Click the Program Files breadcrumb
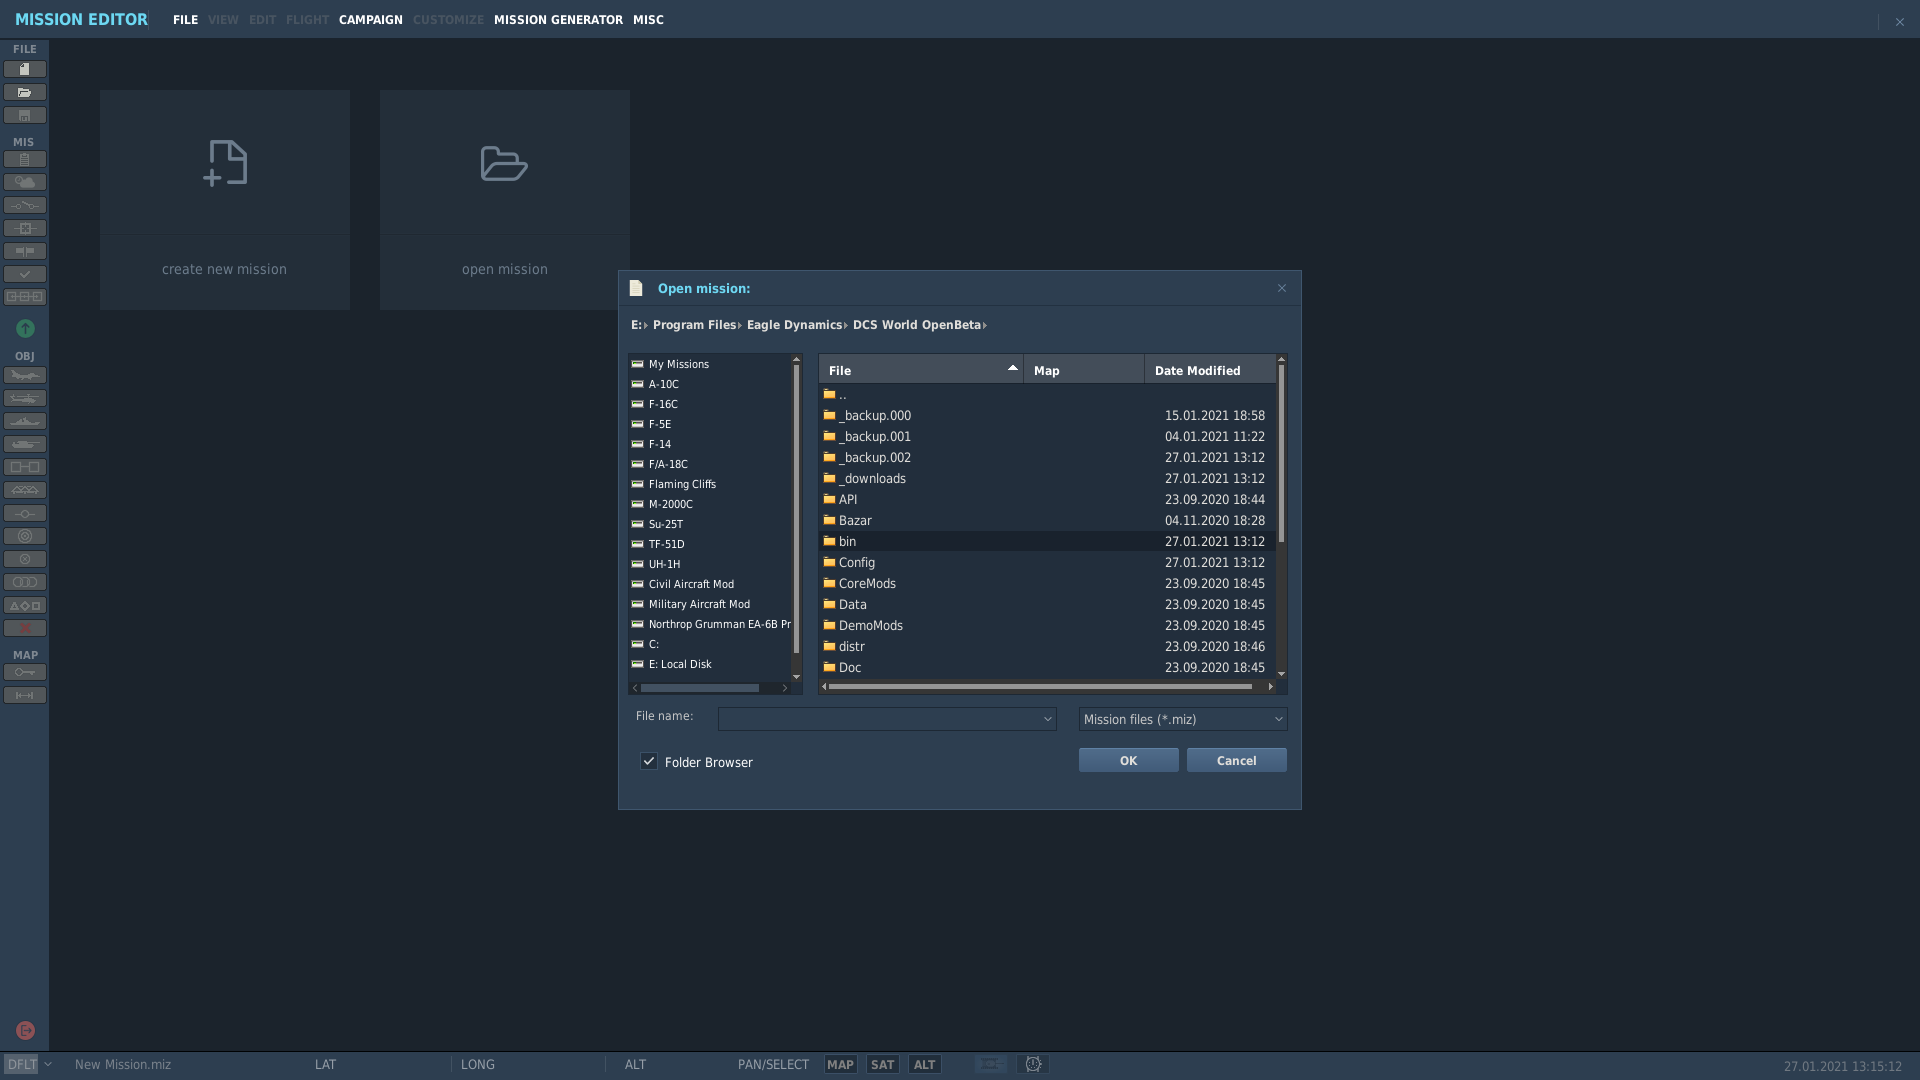This screenshot has width=1920, height=1080. coord(694,325)
